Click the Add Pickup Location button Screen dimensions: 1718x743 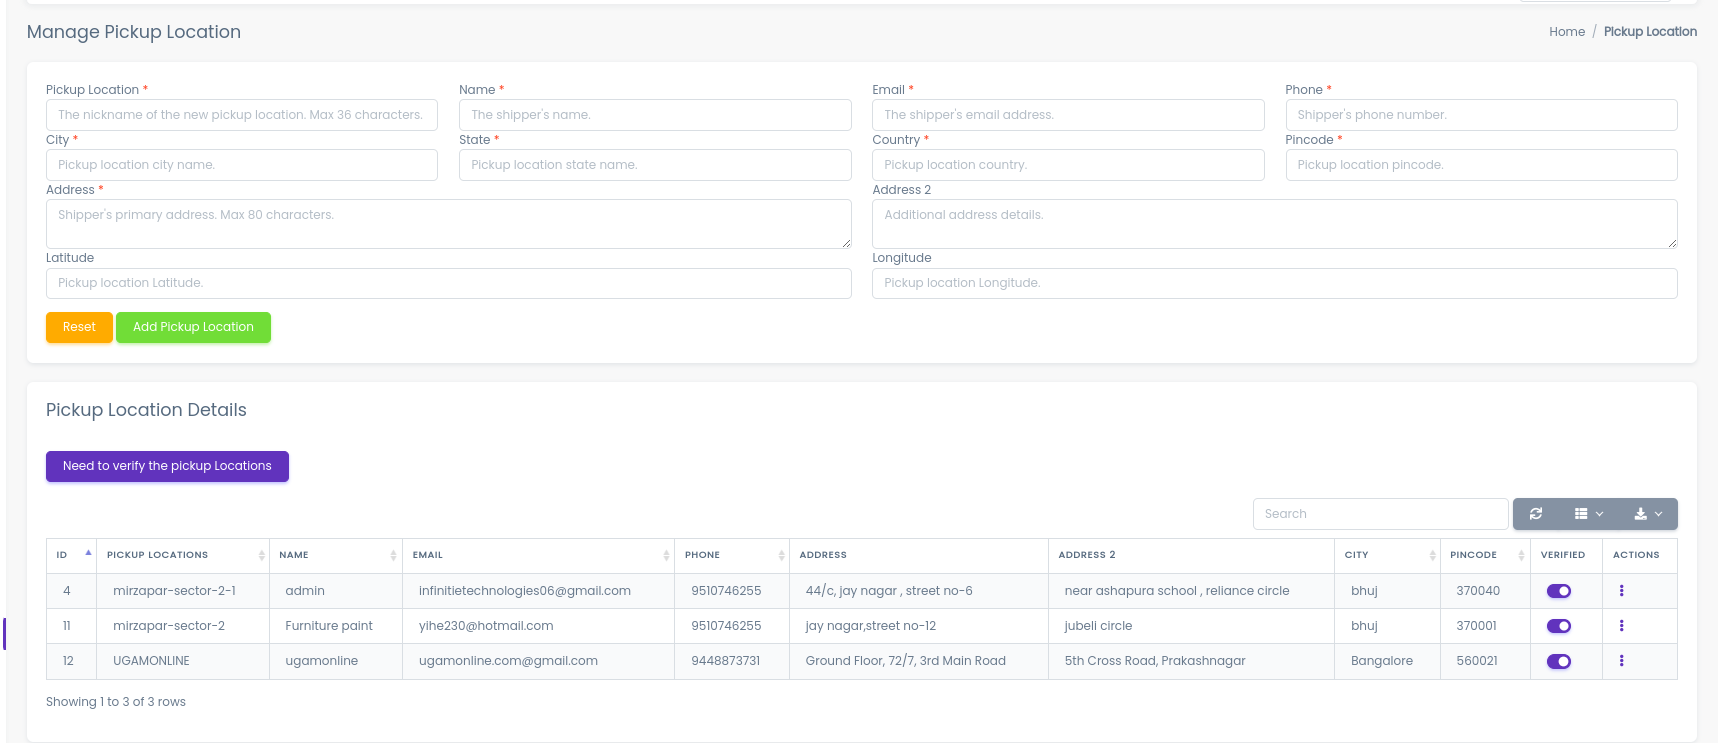pyautogui.click(x=193, y=327)
